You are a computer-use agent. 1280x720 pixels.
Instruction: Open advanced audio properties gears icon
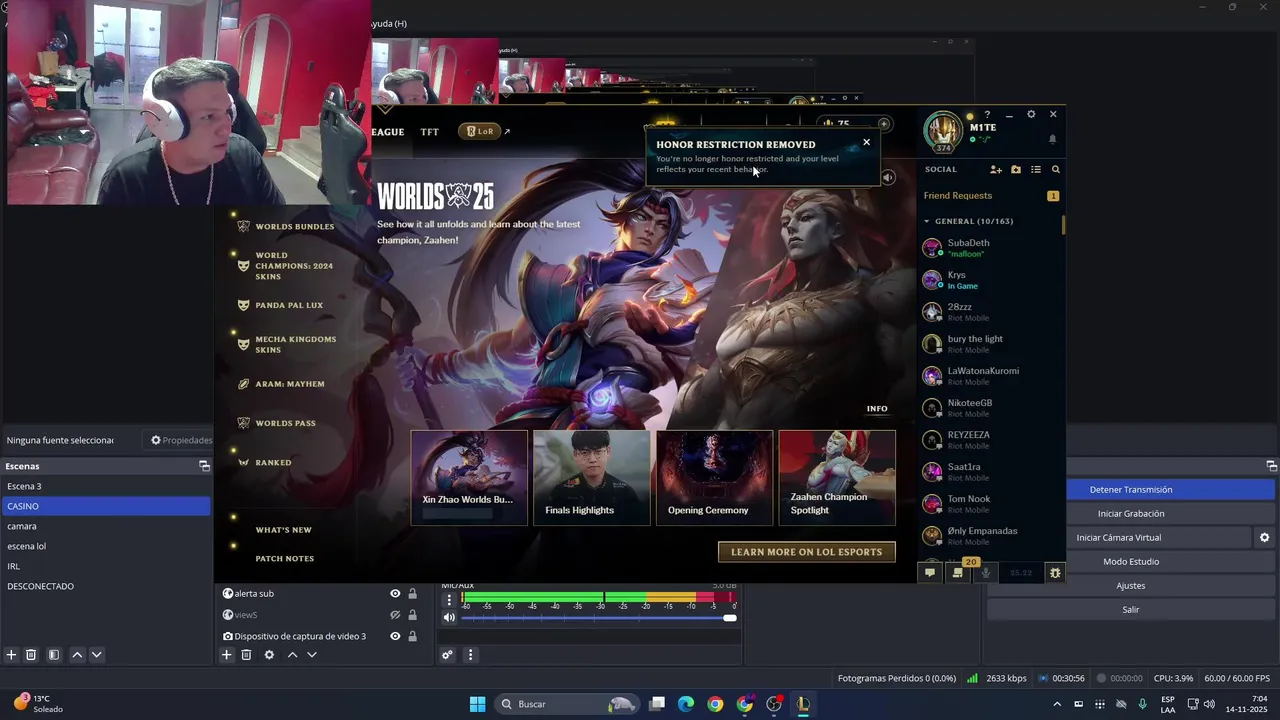pyautogui.click(x=447, y=655)
